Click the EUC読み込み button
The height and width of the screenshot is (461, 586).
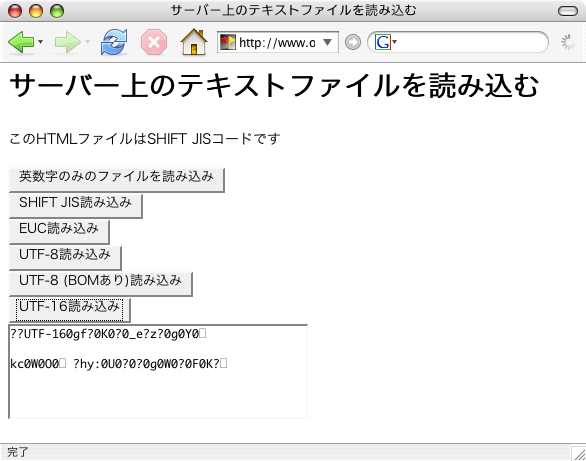pos(59,232)
